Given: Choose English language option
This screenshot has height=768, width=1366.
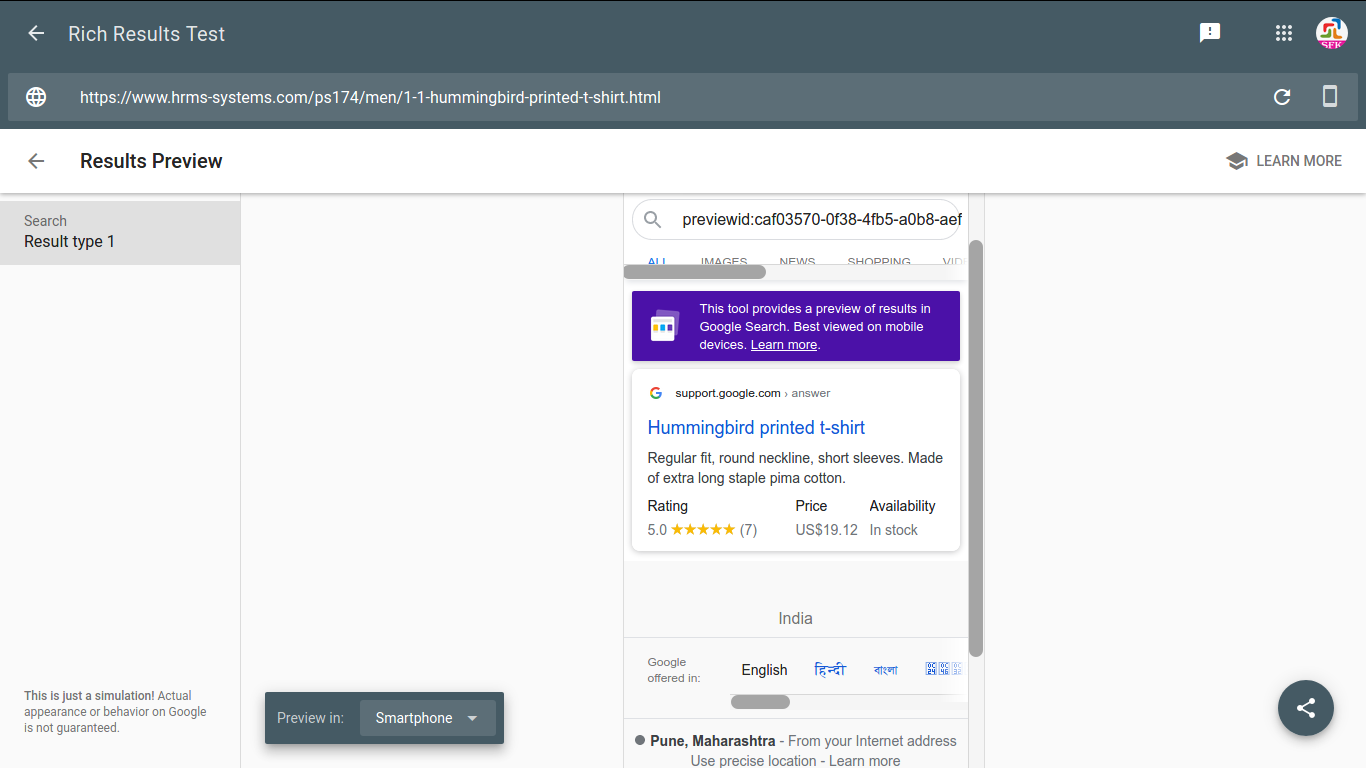Looking at the screenshot, I should 764,670.
